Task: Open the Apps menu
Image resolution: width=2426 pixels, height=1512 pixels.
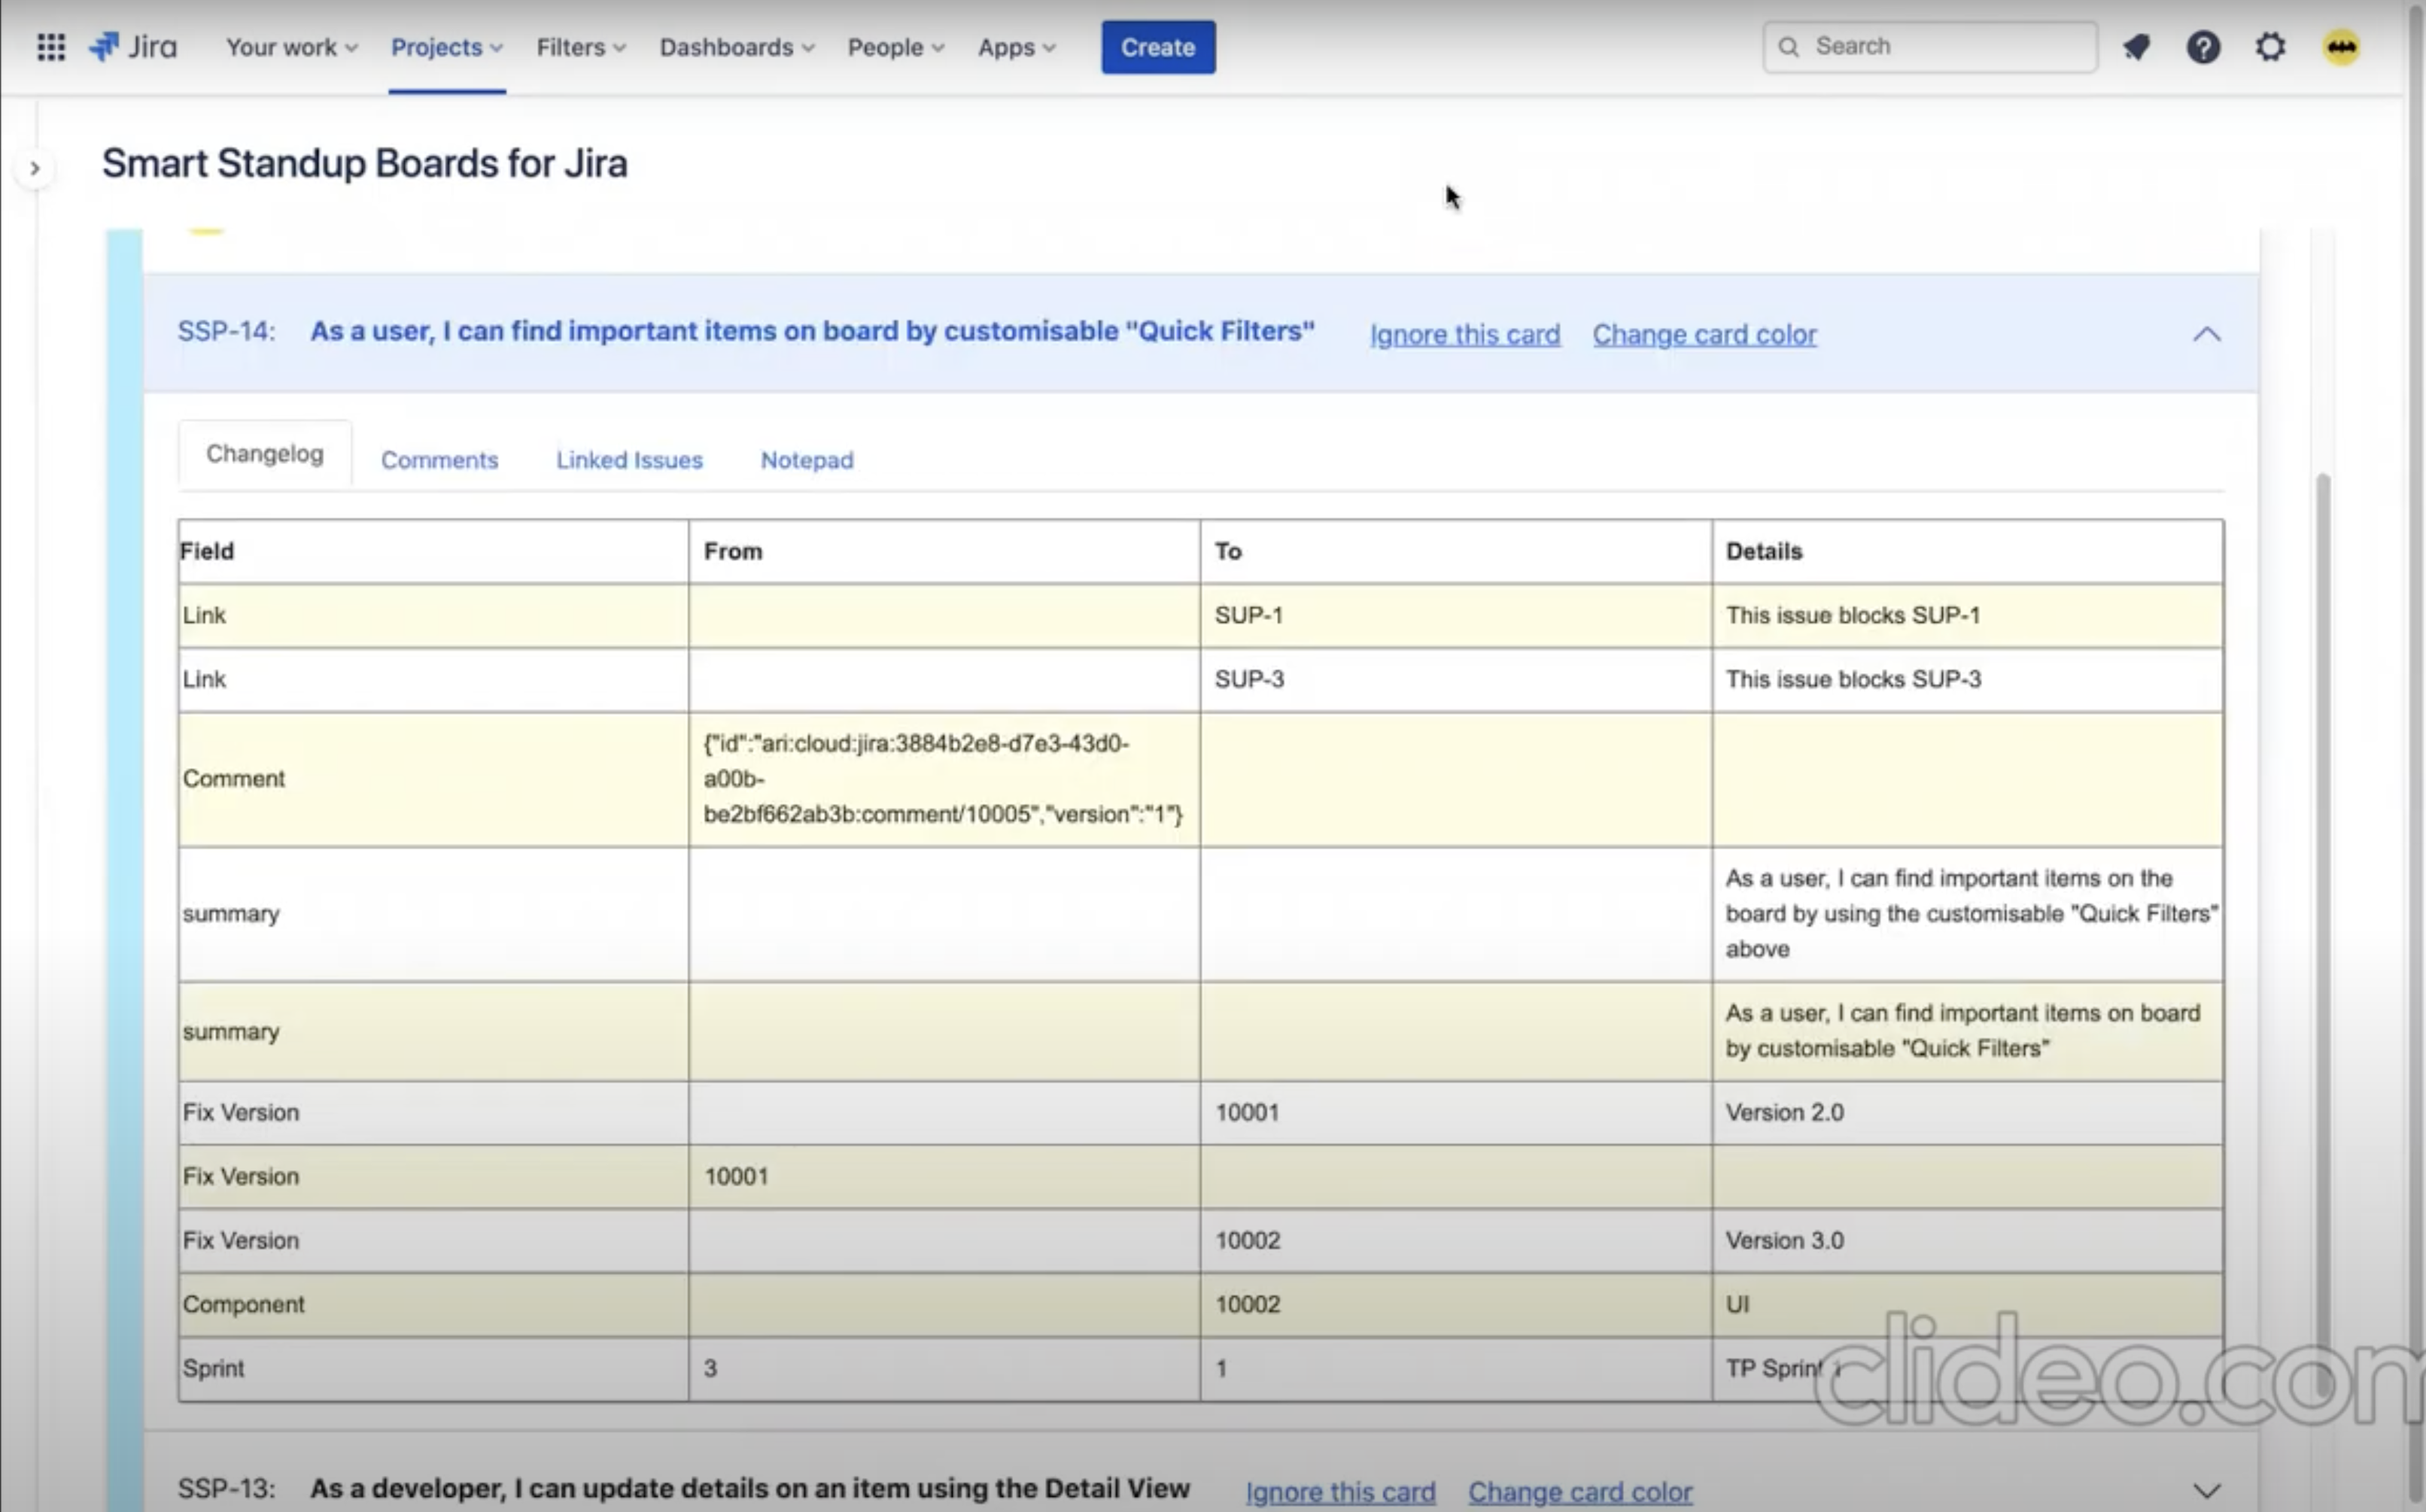Action: coord(1015,47)
